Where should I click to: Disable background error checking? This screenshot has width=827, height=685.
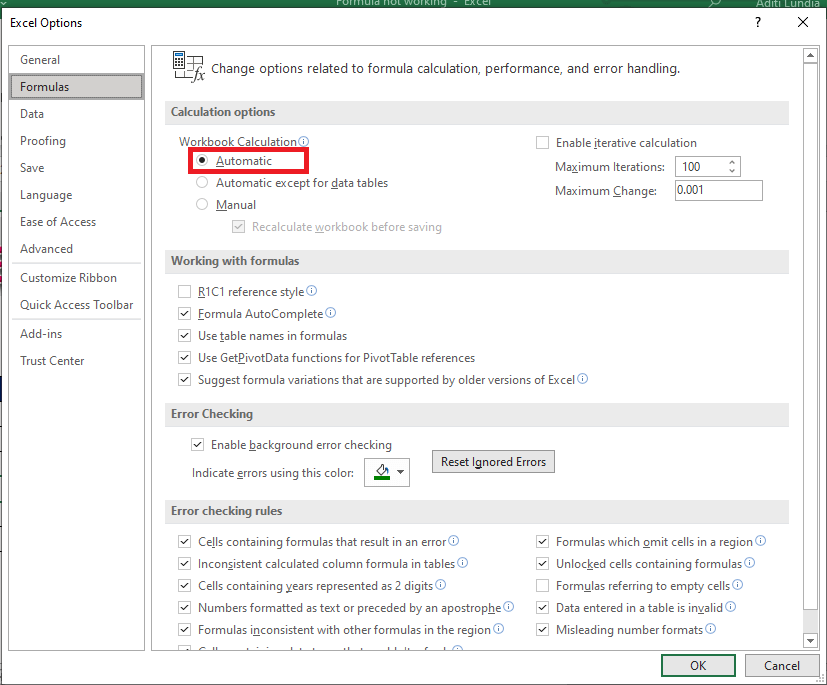point(198,445)
